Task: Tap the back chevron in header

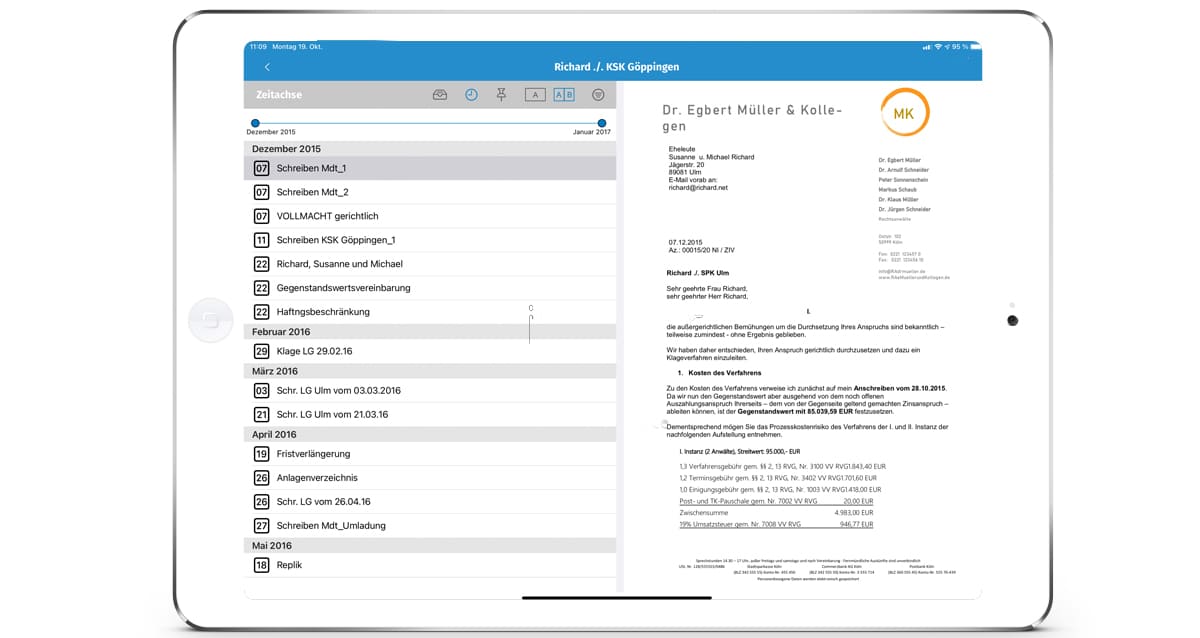Action: [x=267, y=67]
